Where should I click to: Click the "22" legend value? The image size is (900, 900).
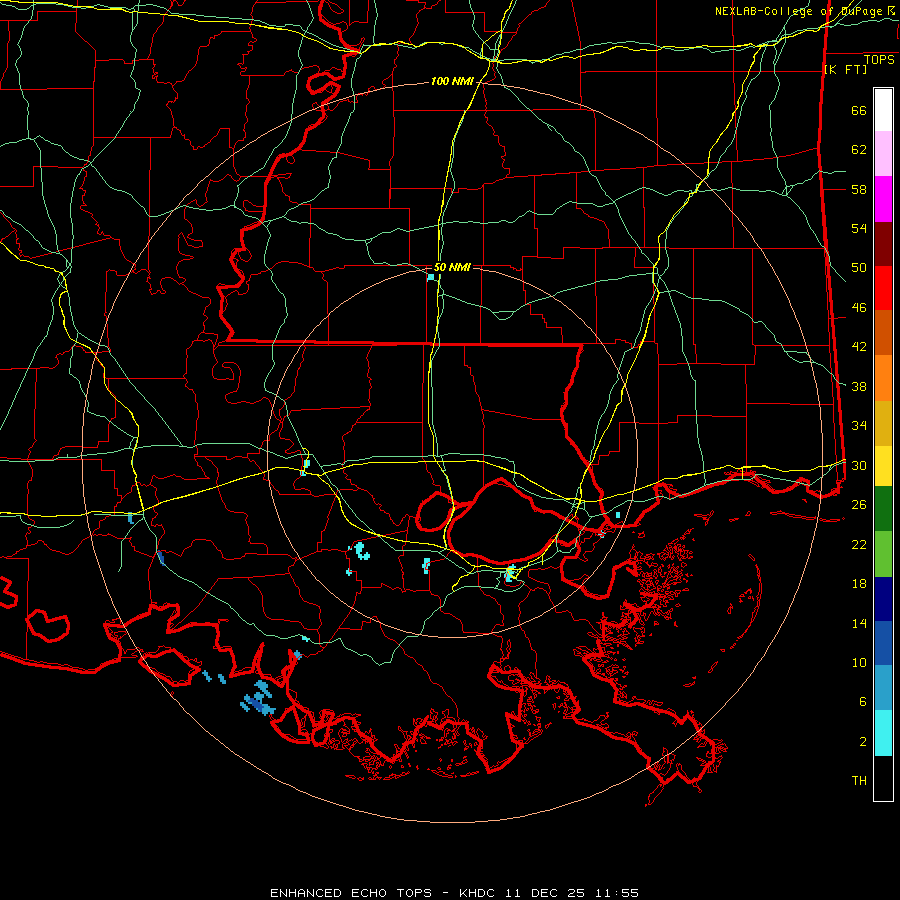(859, 544)
